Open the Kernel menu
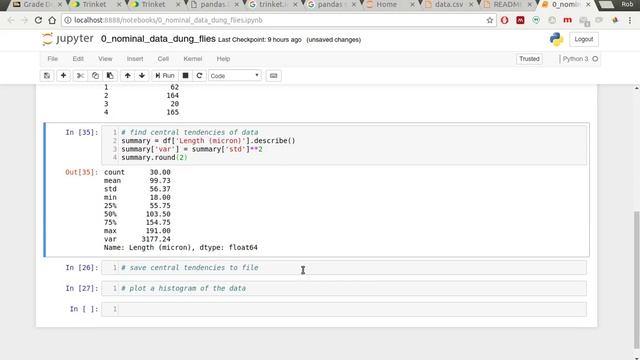The width and height of the screenshot is (640, 360). click(x=193, y=59)
